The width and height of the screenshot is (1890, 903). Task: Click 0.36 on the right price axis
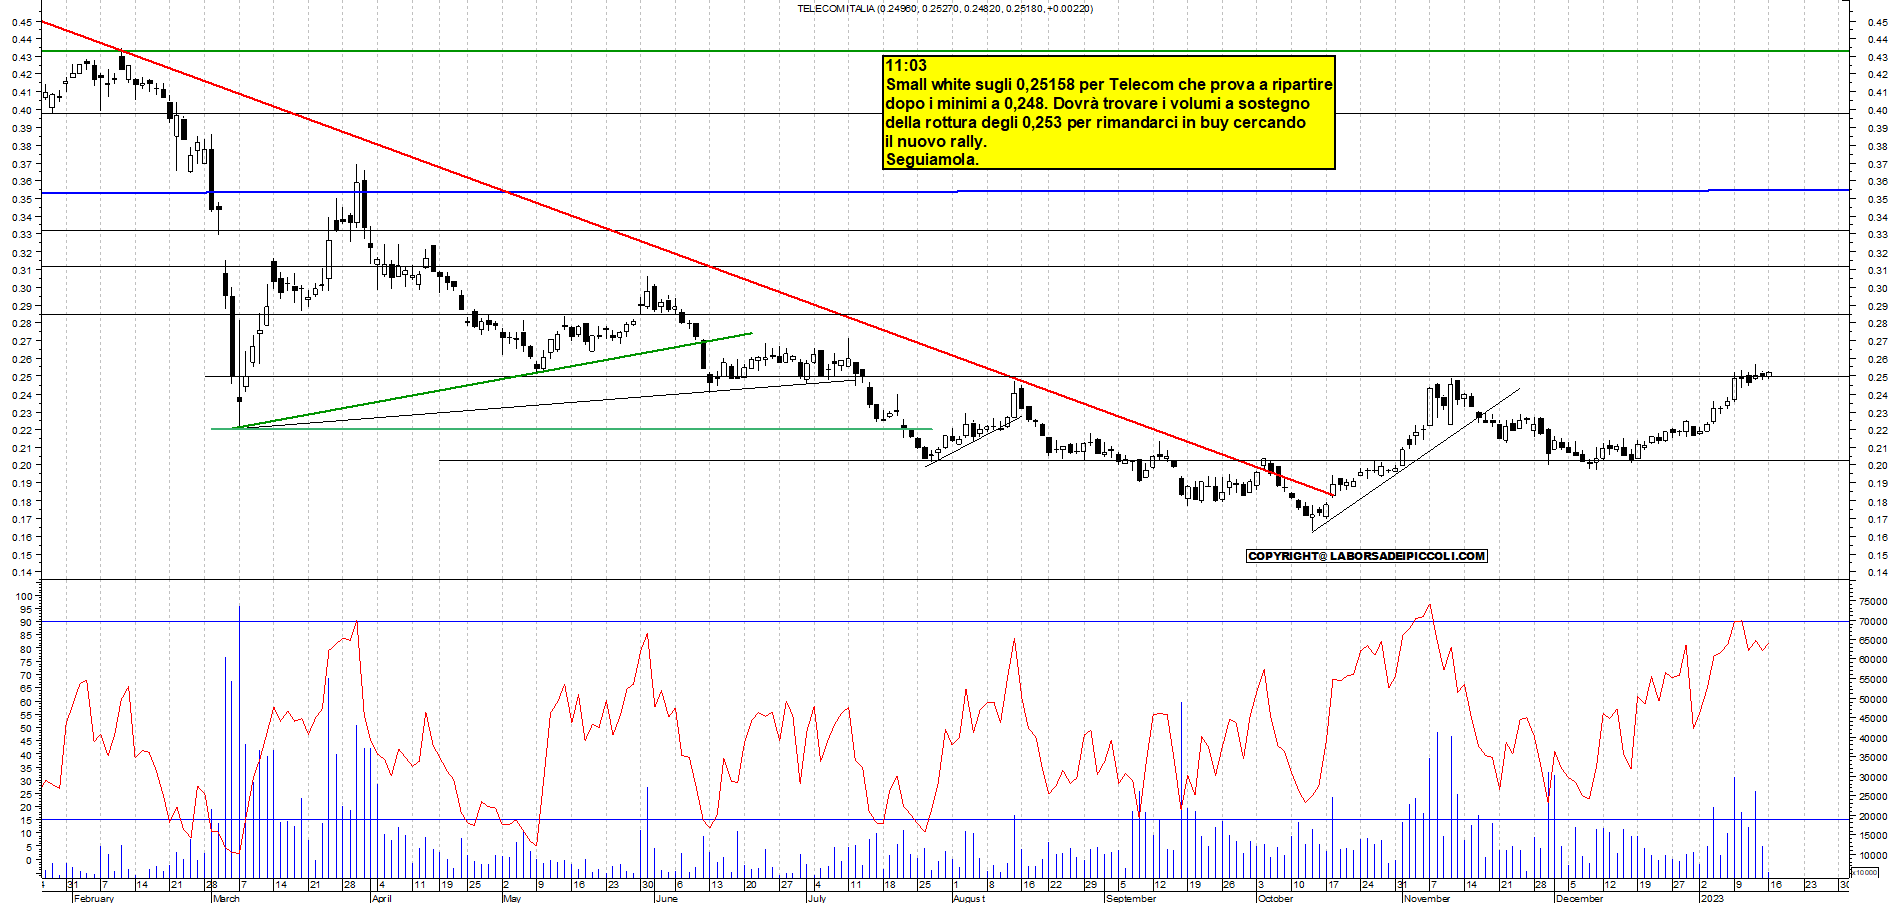[1877, 182]
